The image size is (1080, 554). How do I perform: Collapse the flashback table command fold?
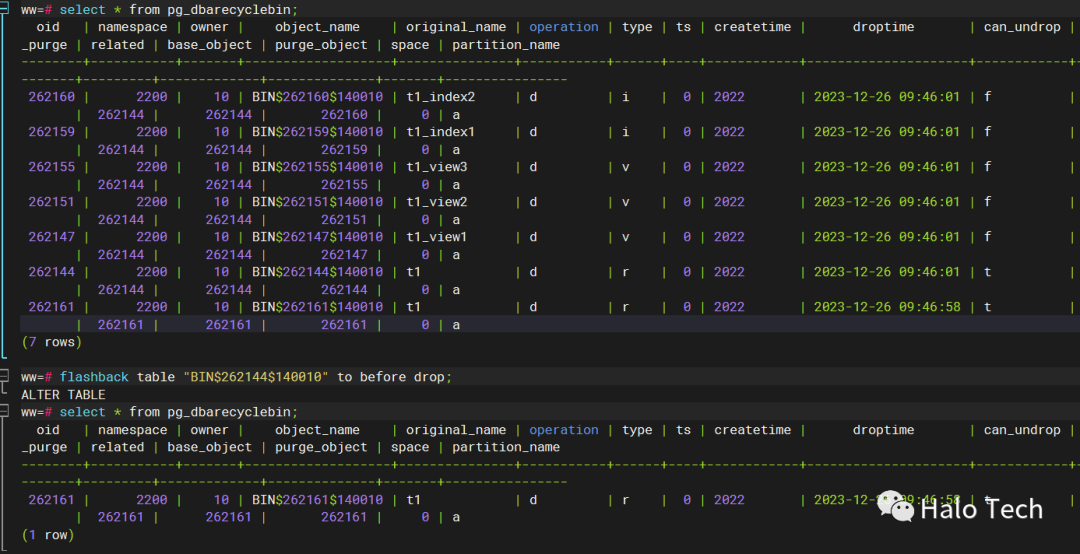point(6,377)
